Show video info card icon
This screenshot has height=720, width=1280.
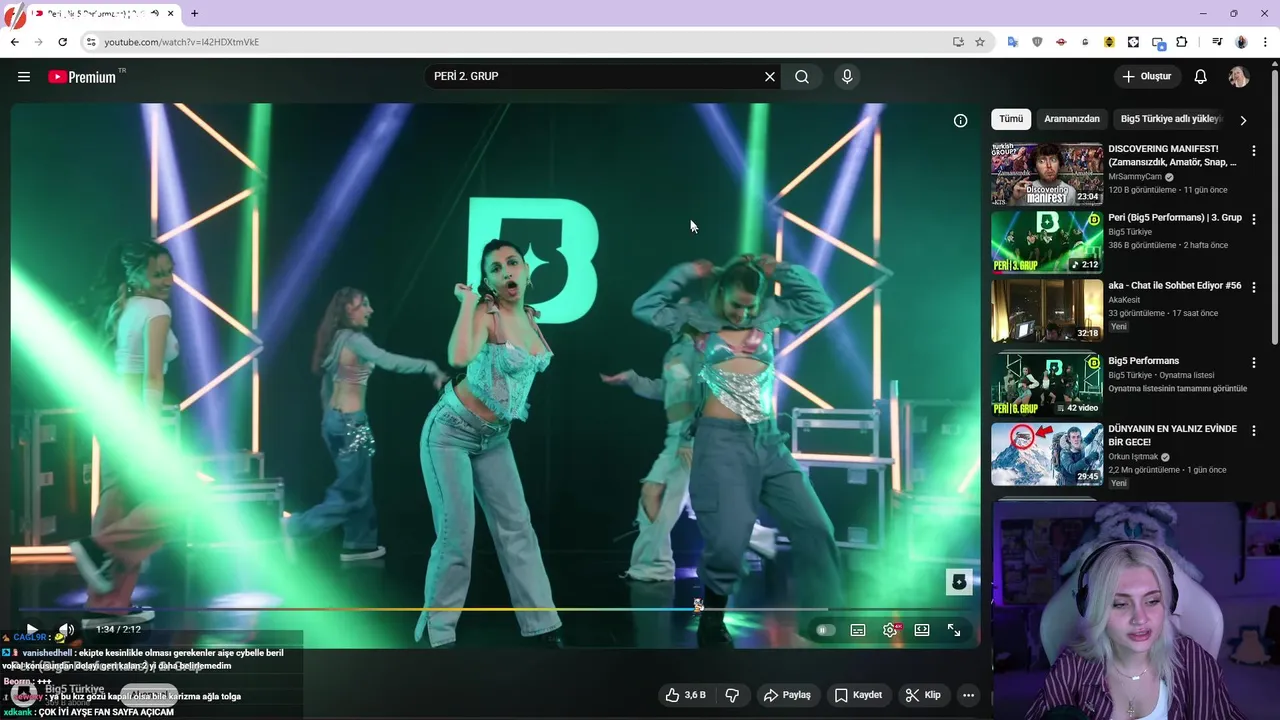(960, 121)
